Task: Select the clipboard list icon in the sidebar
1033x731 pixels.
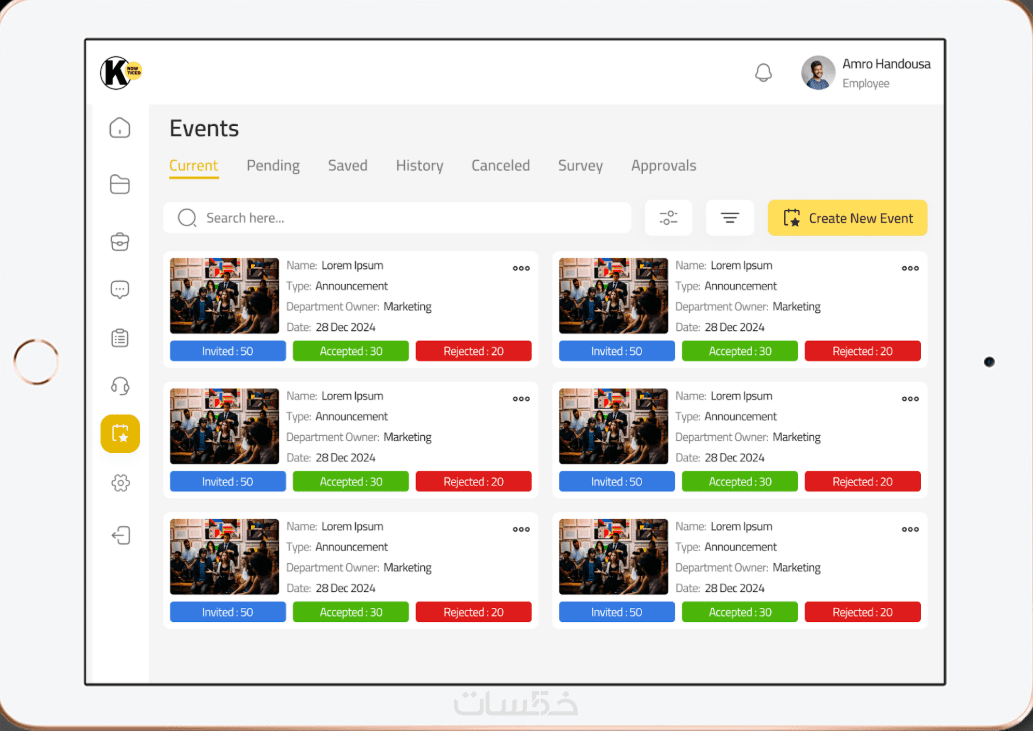Action: (120, 338)
